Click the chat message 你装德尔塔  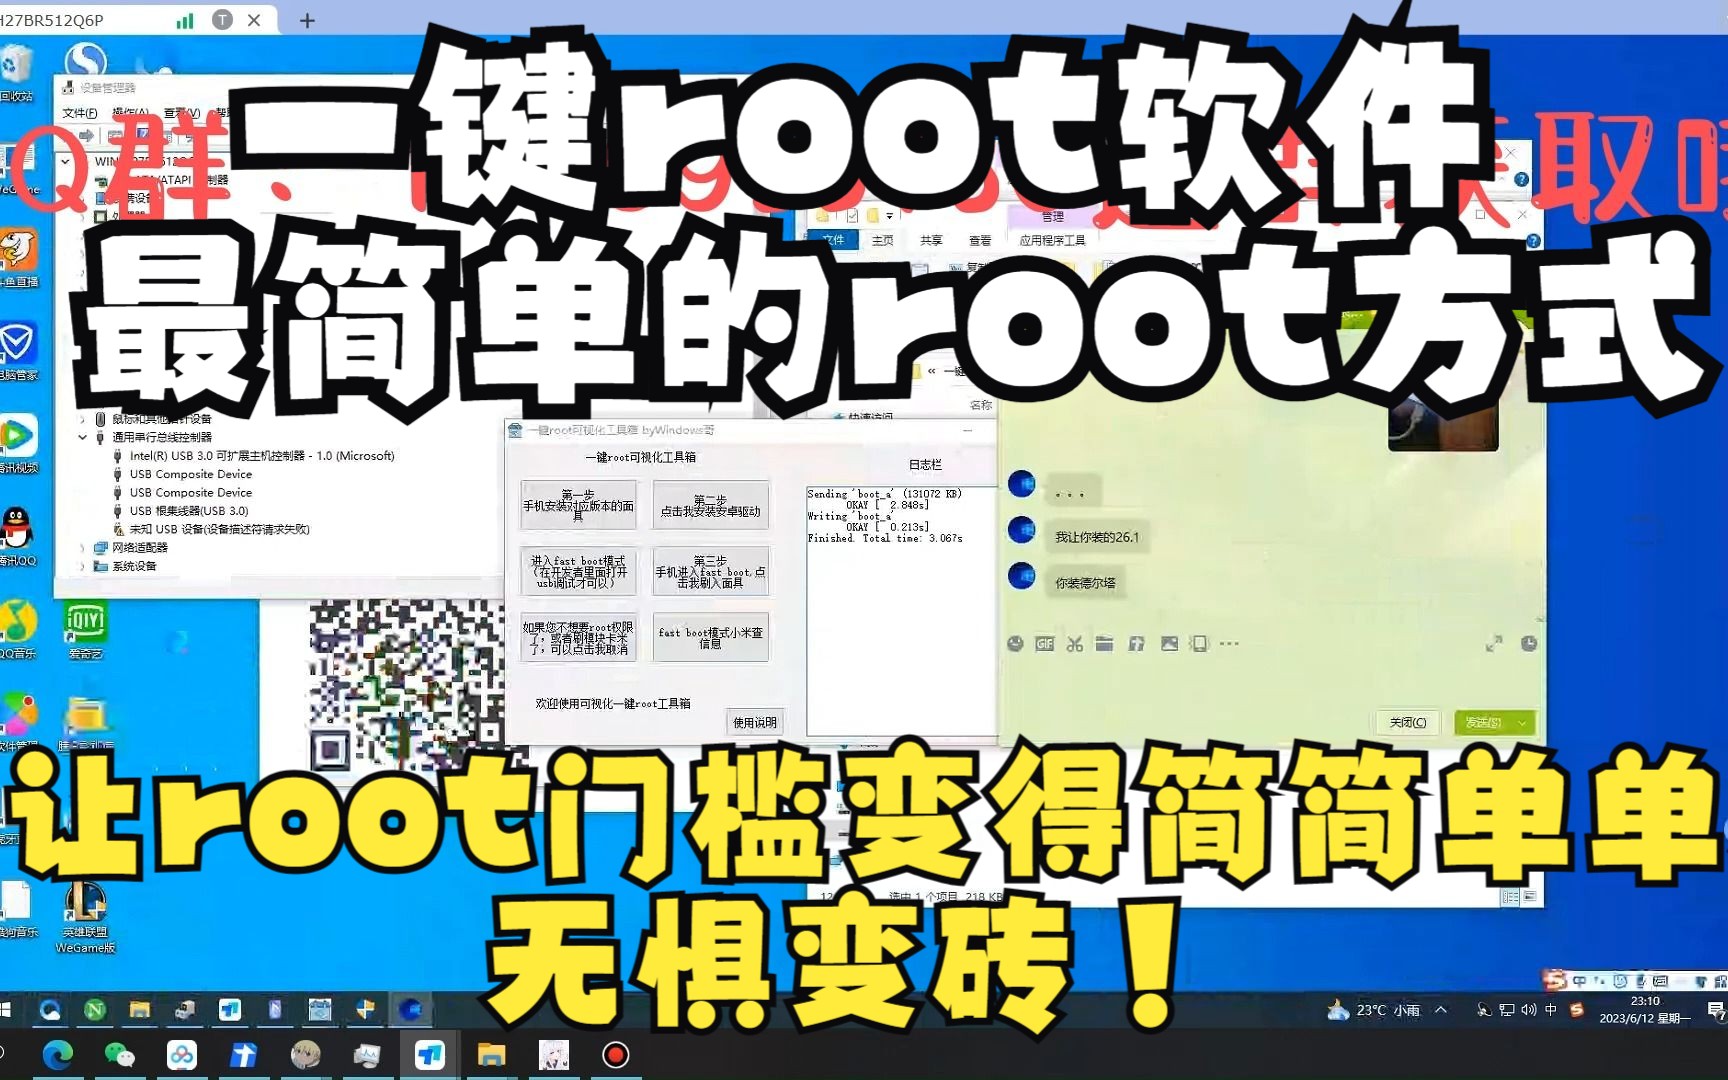[1085, 582]
